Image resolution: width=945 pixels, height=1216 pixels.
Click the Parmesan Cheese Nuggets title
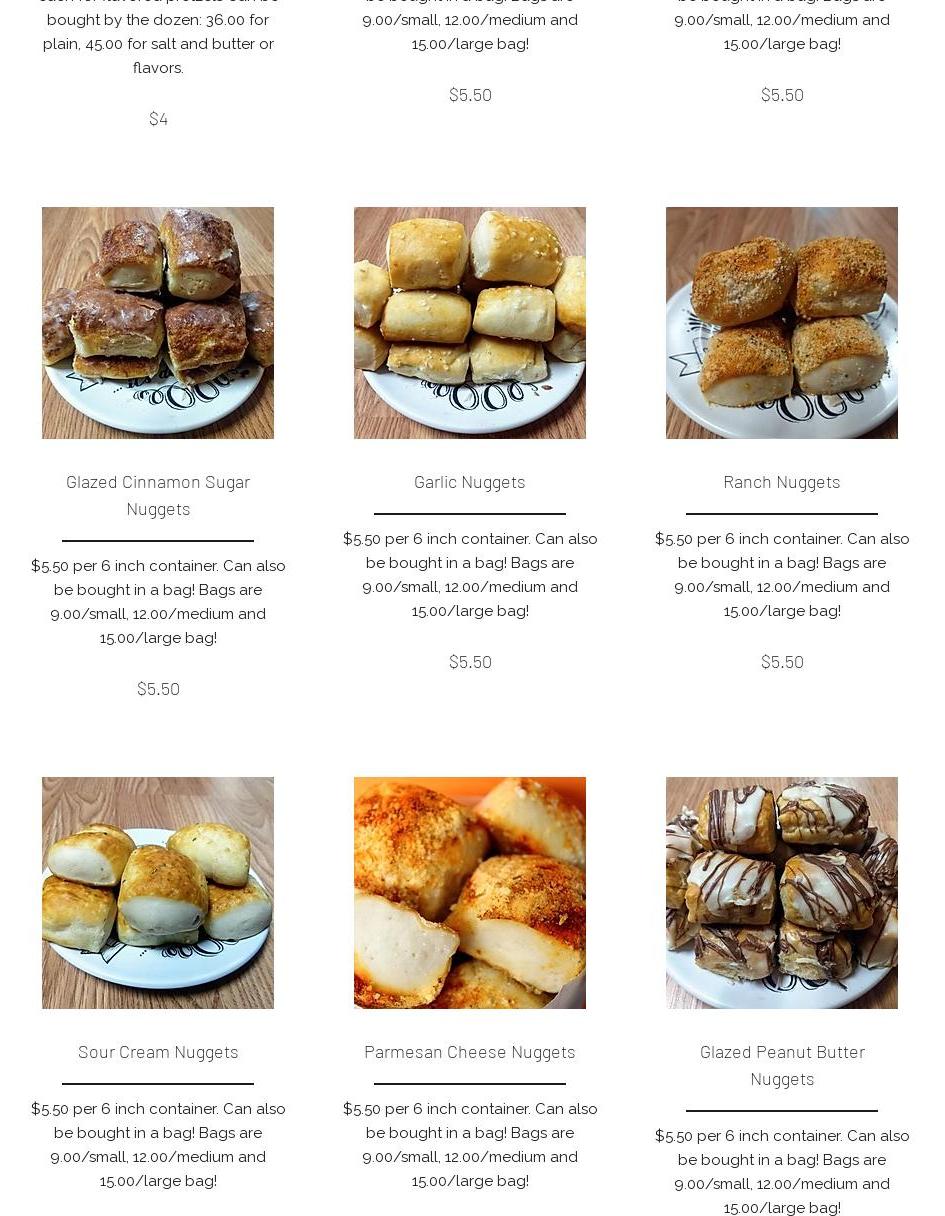pos(470,1052)
